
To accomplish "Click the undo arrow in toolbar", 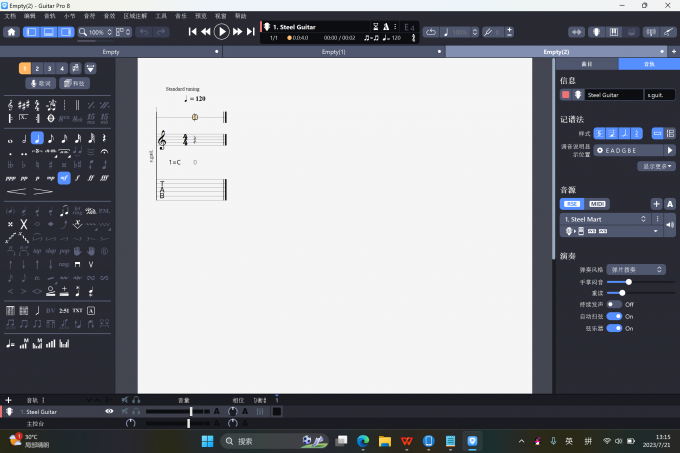I will pyautogui.click(x=144, y=32).
